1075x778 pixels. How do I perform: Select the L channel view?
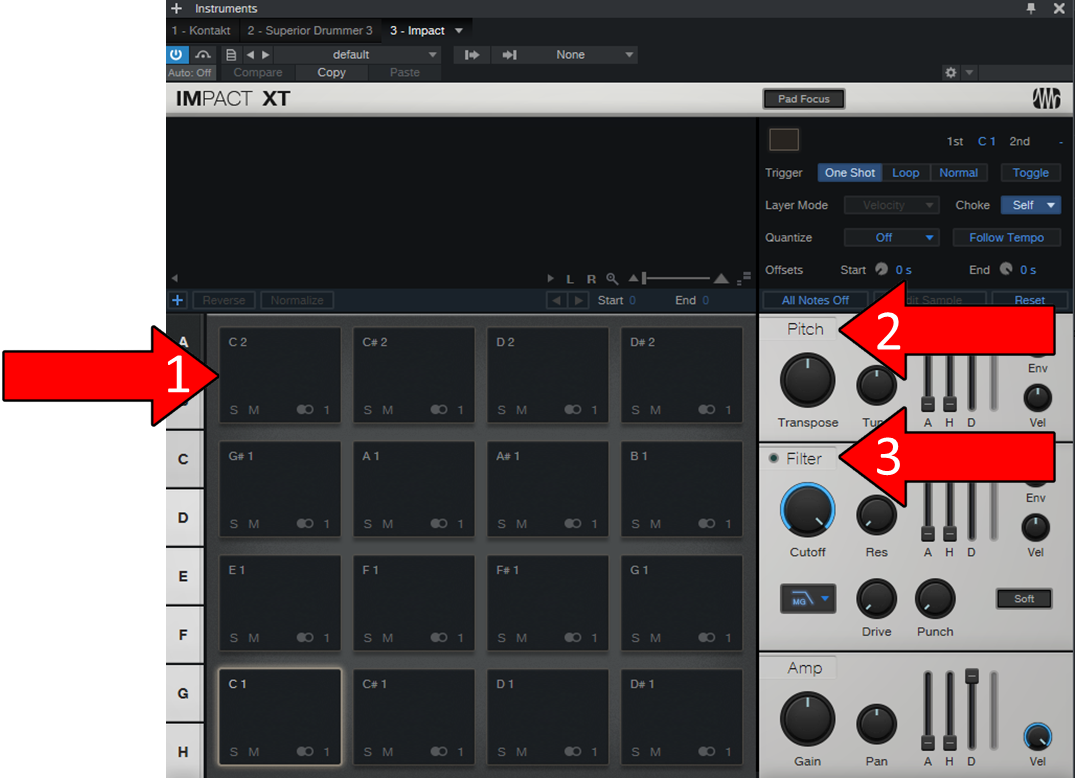[570, 279]
